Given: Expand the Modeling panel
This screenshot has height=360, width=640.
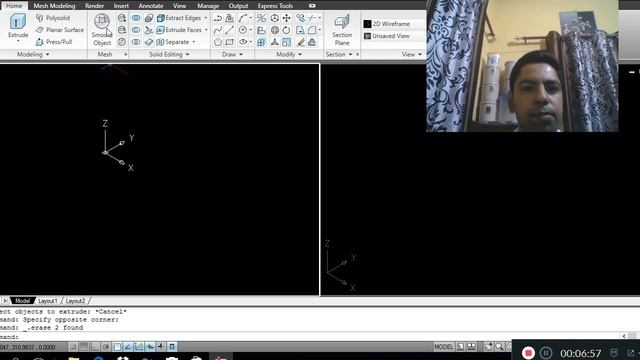Looking at the screenshot, I should (x=33, y=54).
